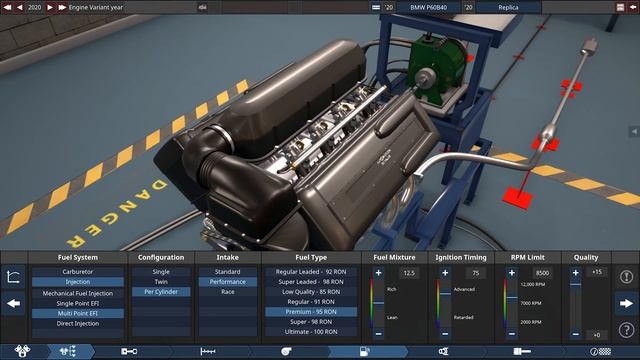
Task: Show the engine graph chart icon
Action: pyautogui.click(x=13, y=277)
